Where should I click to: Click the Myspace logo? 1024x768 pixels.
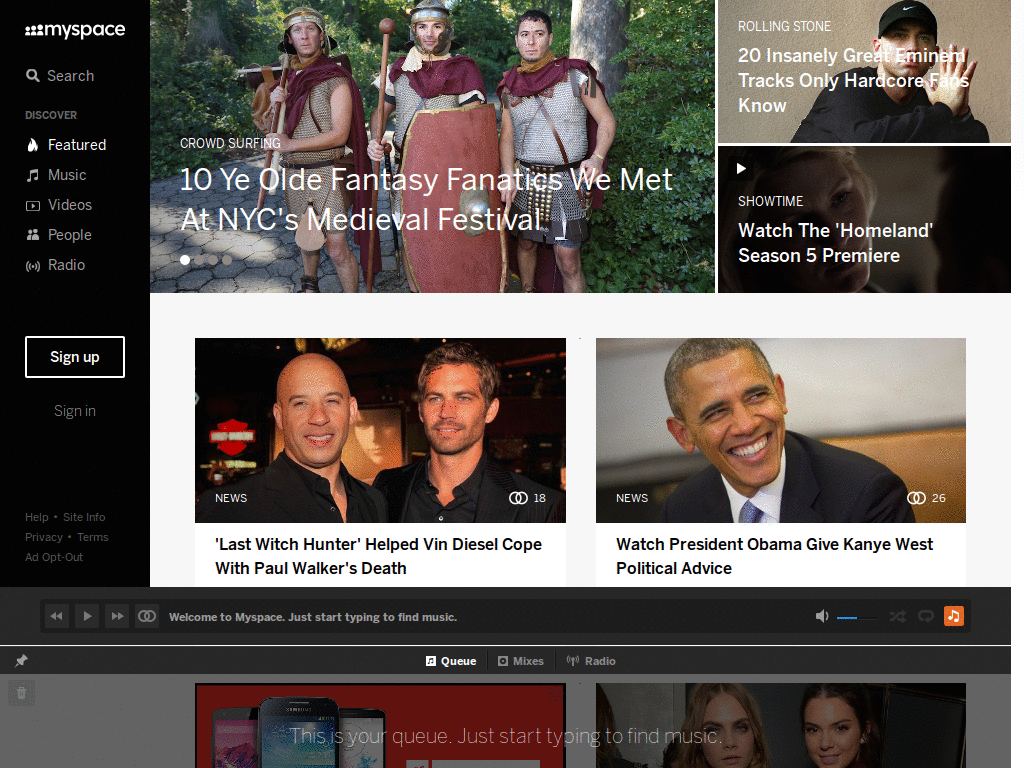pos(75,30)
